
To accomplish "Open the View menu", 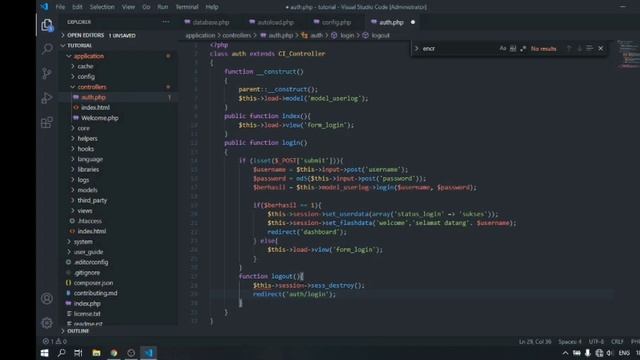I will pyautogui.click(x=128, y=7).
